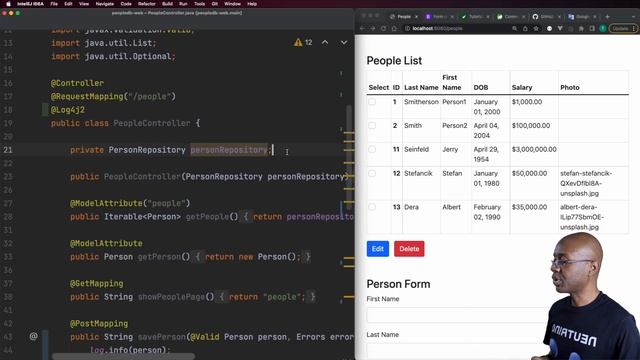Open the browser three-dot menu
Image resolution: width=640 pixels, height=360 pixels.
pyautogui.click(x=633, y=29)
